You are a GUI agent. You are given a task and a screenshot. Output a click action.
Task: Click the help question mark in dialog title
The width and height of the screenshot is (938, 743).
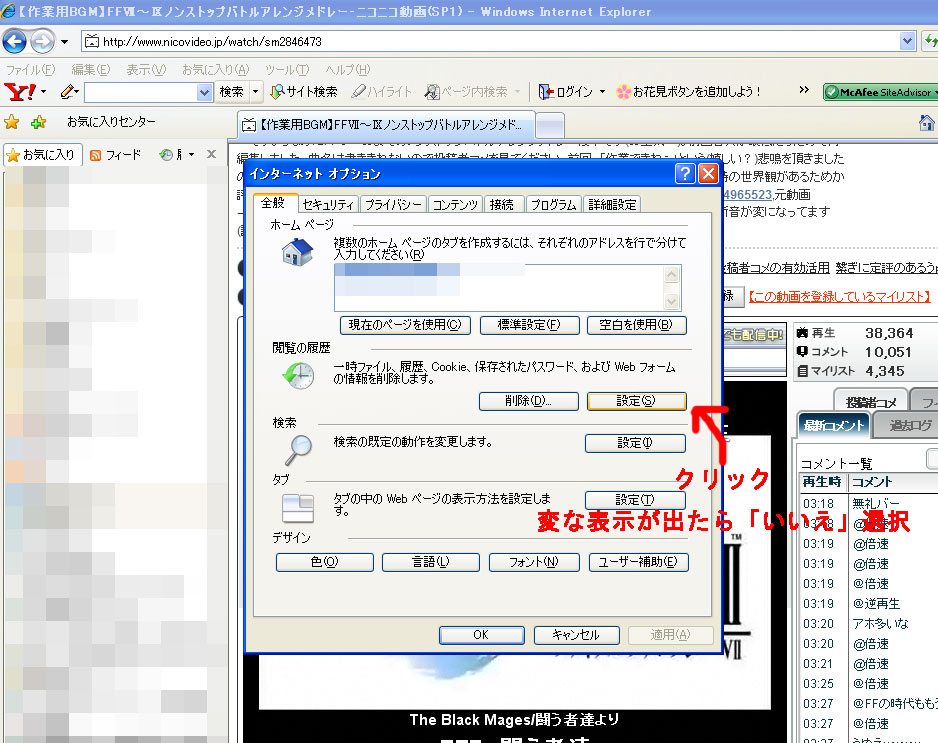[x=685, y=173]
